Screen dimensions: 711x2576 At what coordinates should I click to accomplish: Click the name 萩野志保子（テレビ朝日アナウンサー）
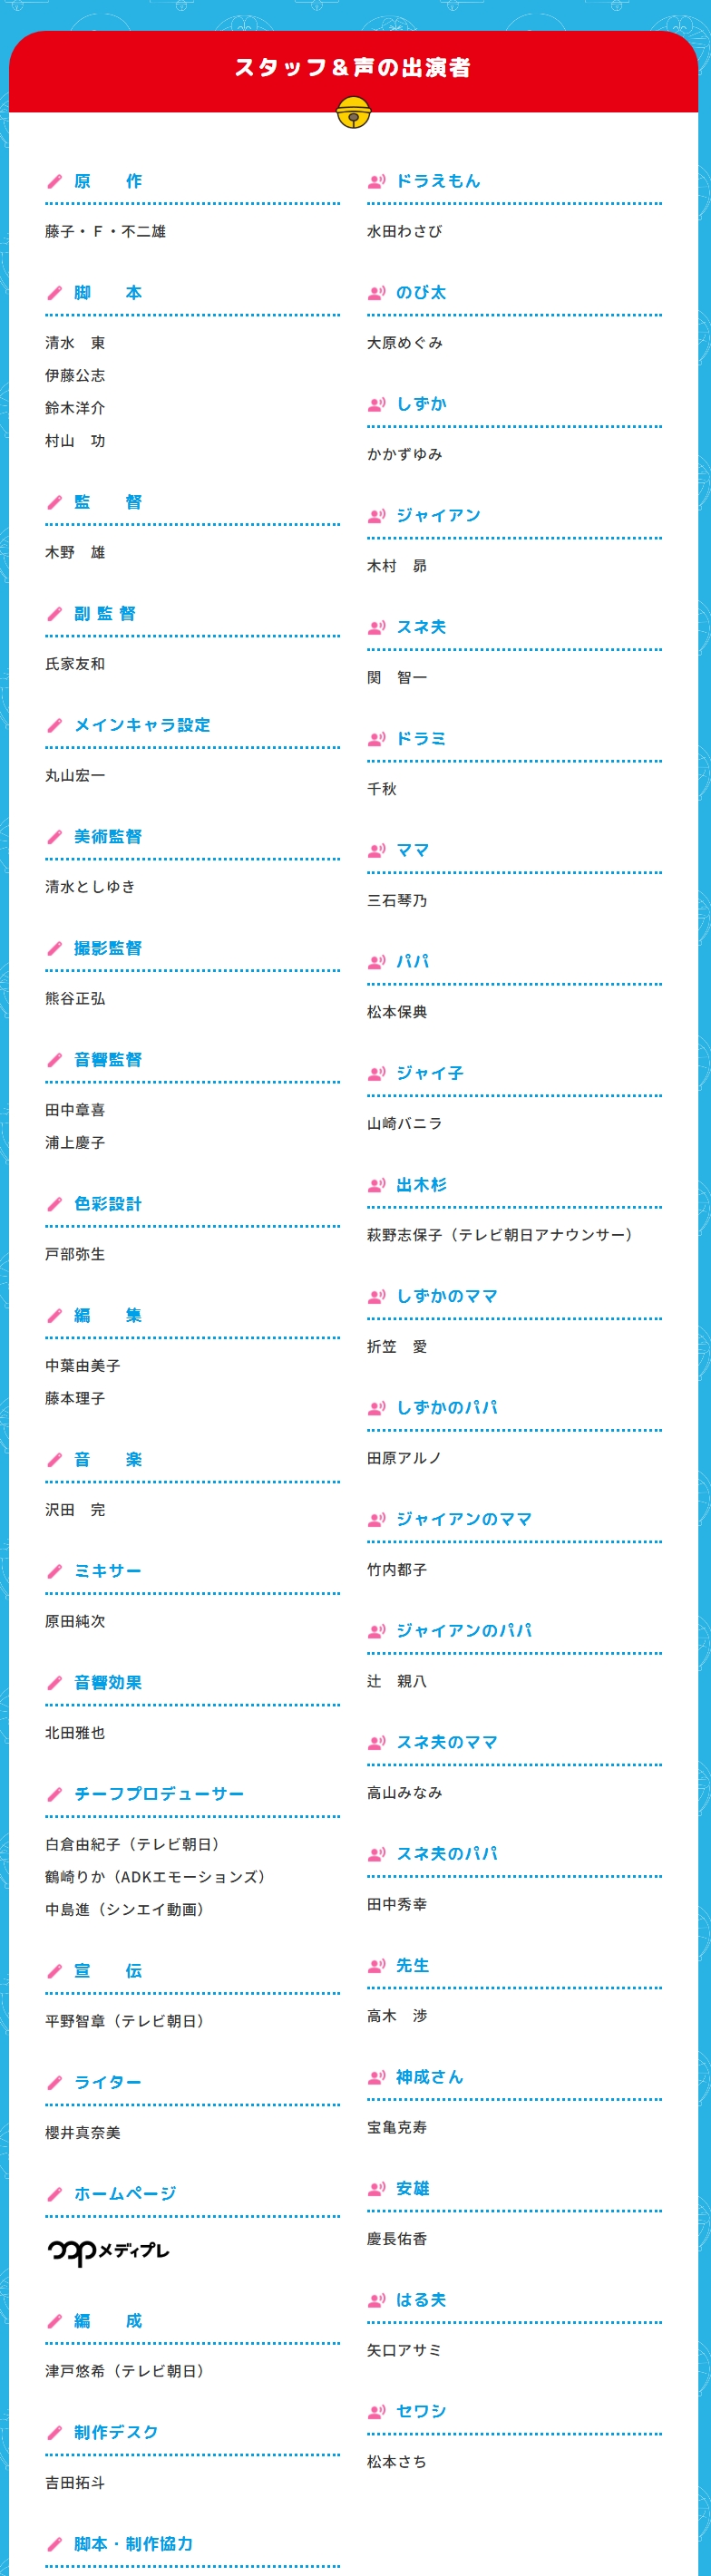pyautogui.click(x=500, y=1235)
